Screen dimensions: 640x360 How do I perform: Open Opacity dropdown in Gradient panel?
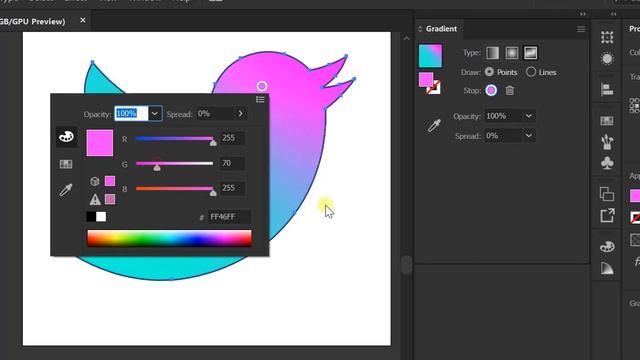529,116
